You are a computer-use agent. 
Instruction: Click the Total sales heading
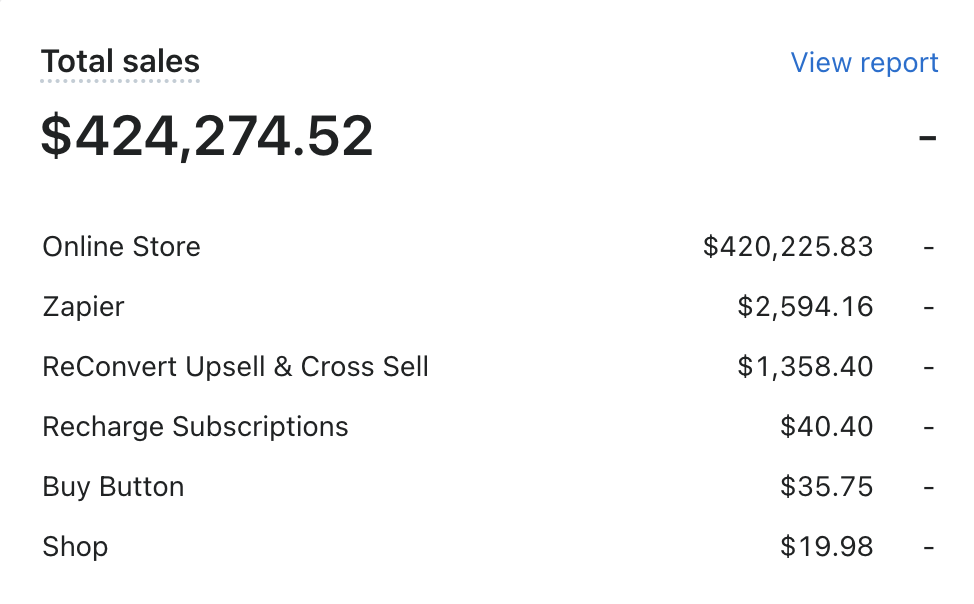pos(120,62)
